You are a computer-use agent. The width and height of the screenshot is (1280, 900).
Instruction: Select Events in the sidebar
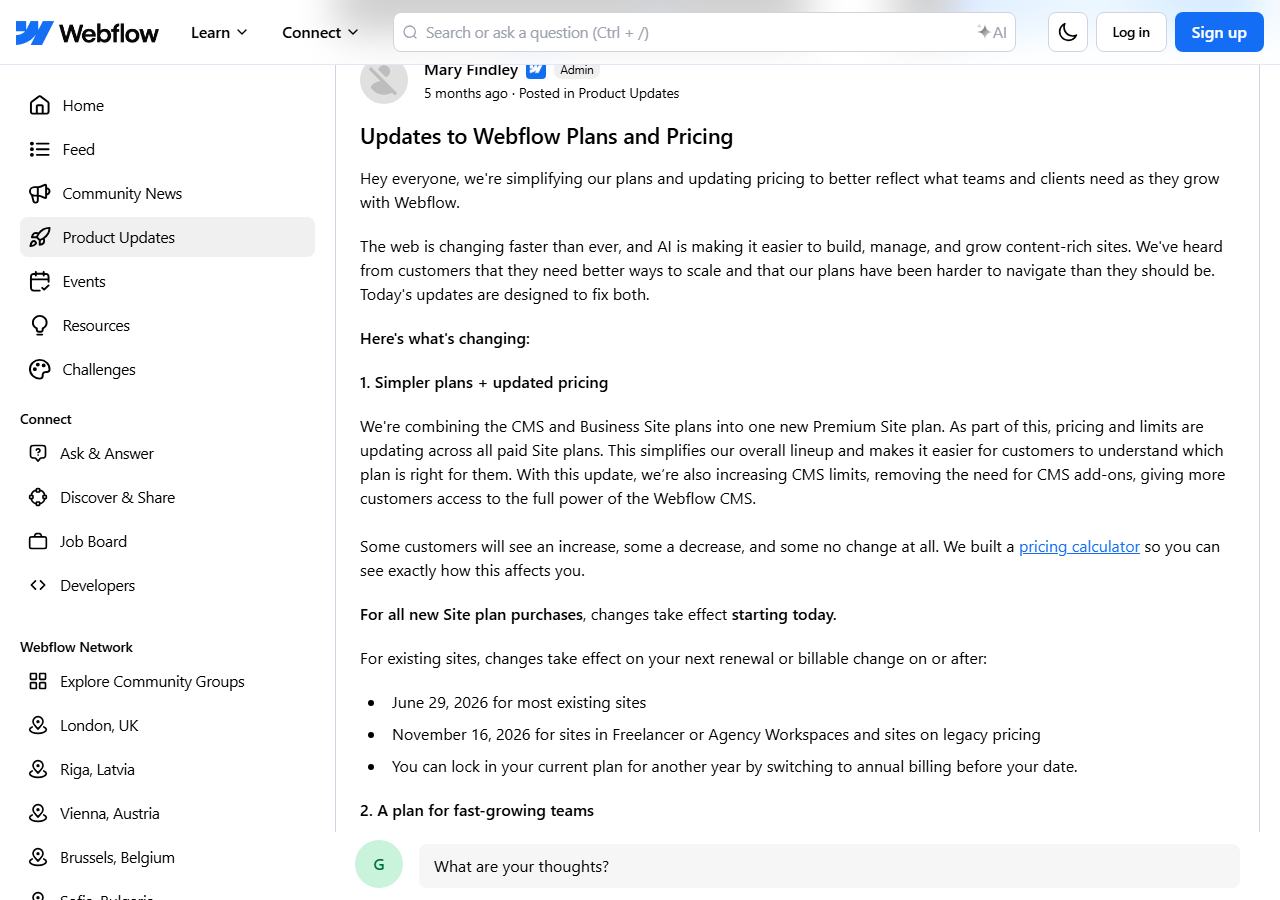pyautogui.click(x=167, y=281)
